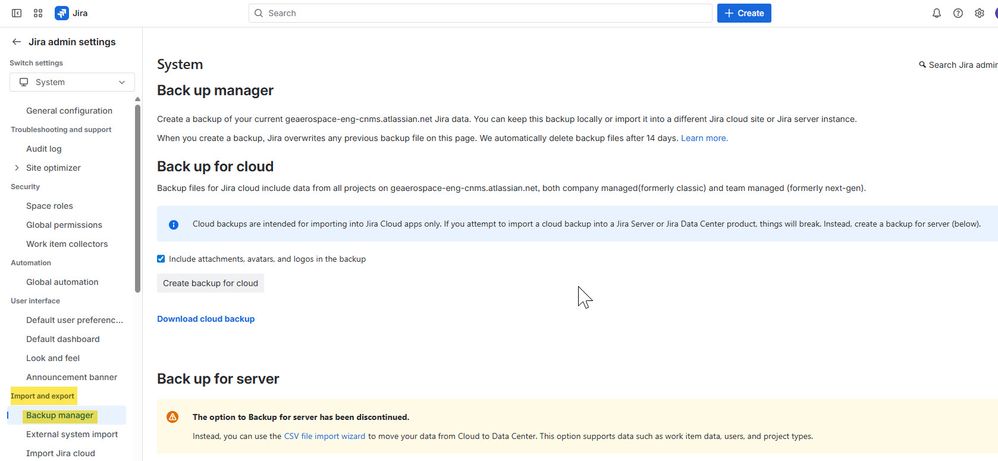
Task: Open Announcement banner settings
Action: 71,377
